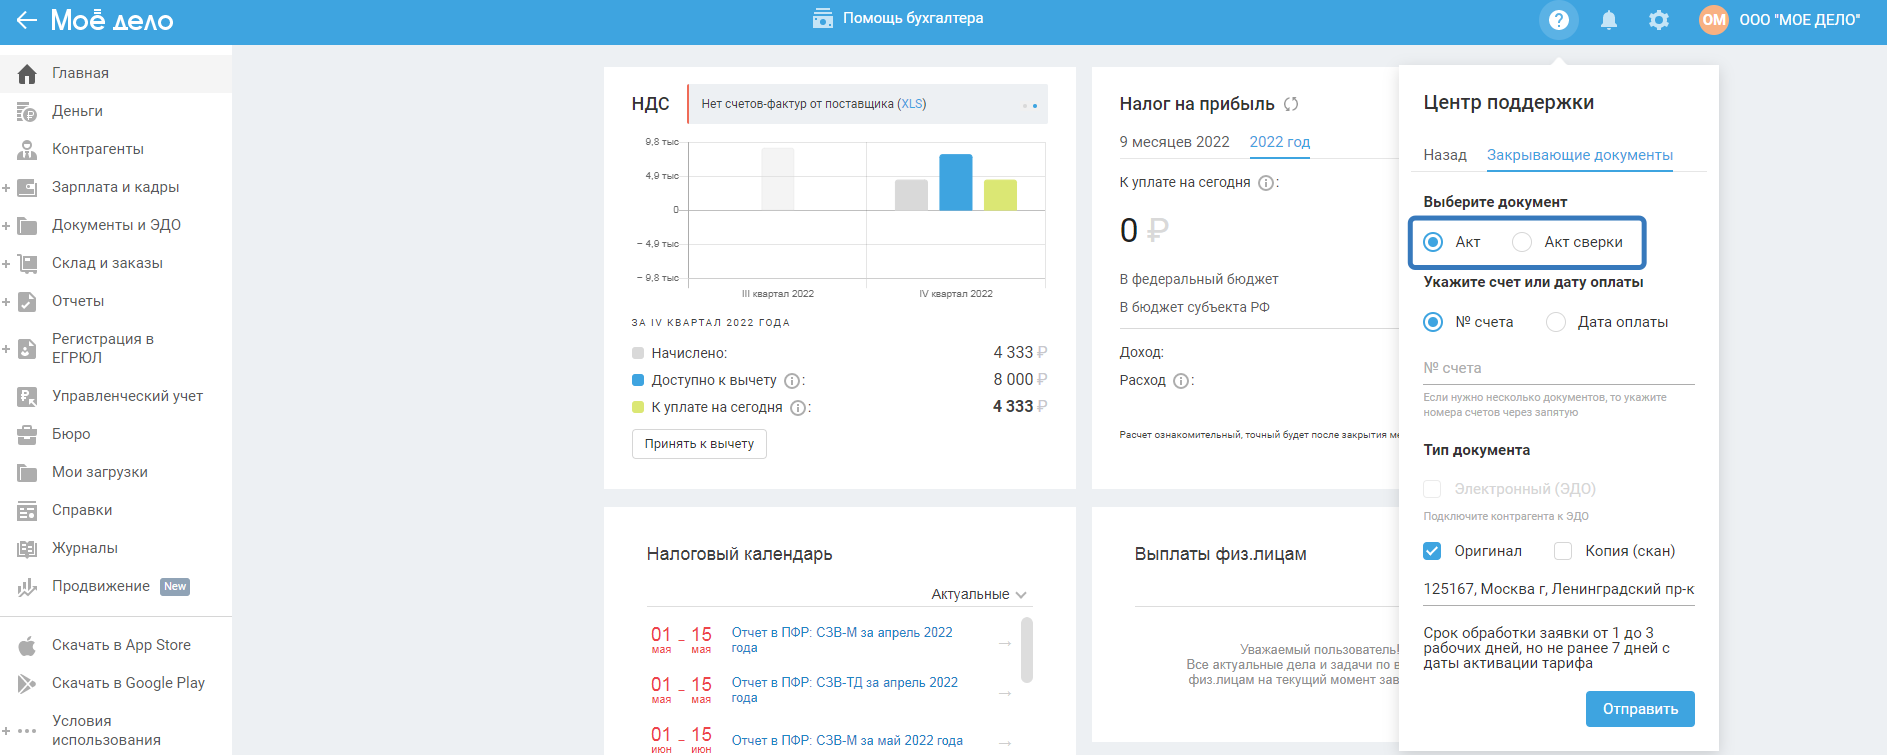Click the help question mark icon
Screen dimensions: 1887x755
(x=1558, y=20)
